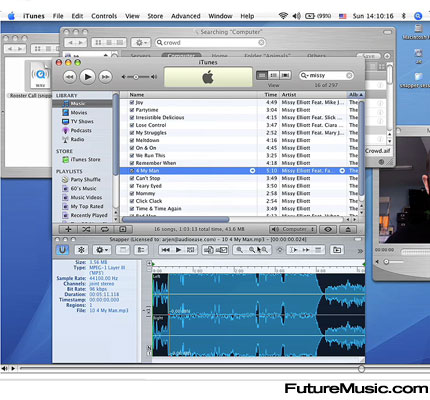Click the eject disc button in iTunes

click(x=348, y=229)
